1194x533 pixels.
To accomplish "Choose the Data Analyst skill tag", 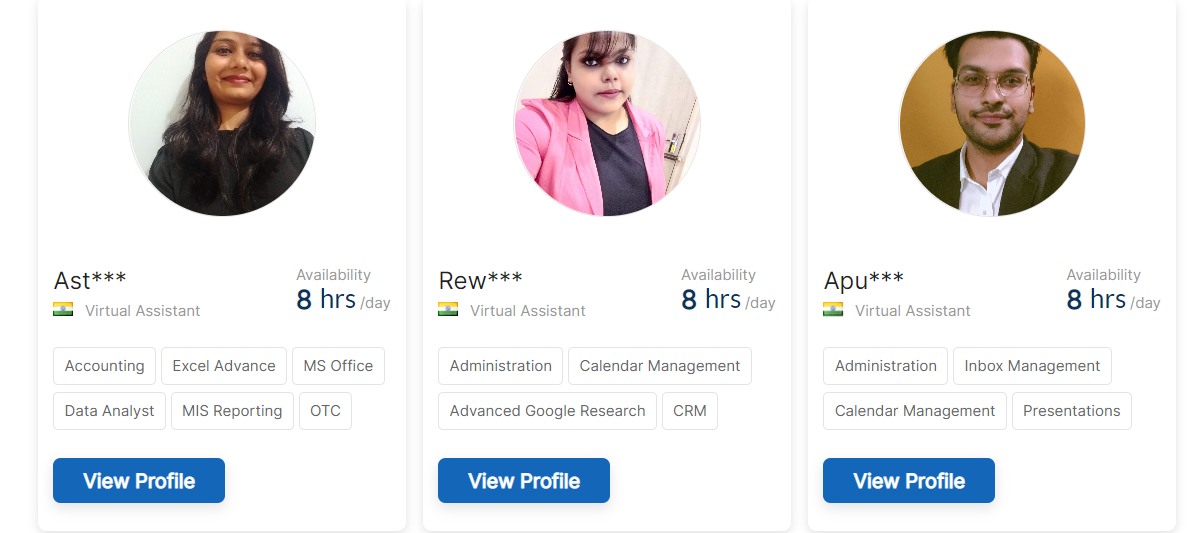I will click(x=110, y=411).
